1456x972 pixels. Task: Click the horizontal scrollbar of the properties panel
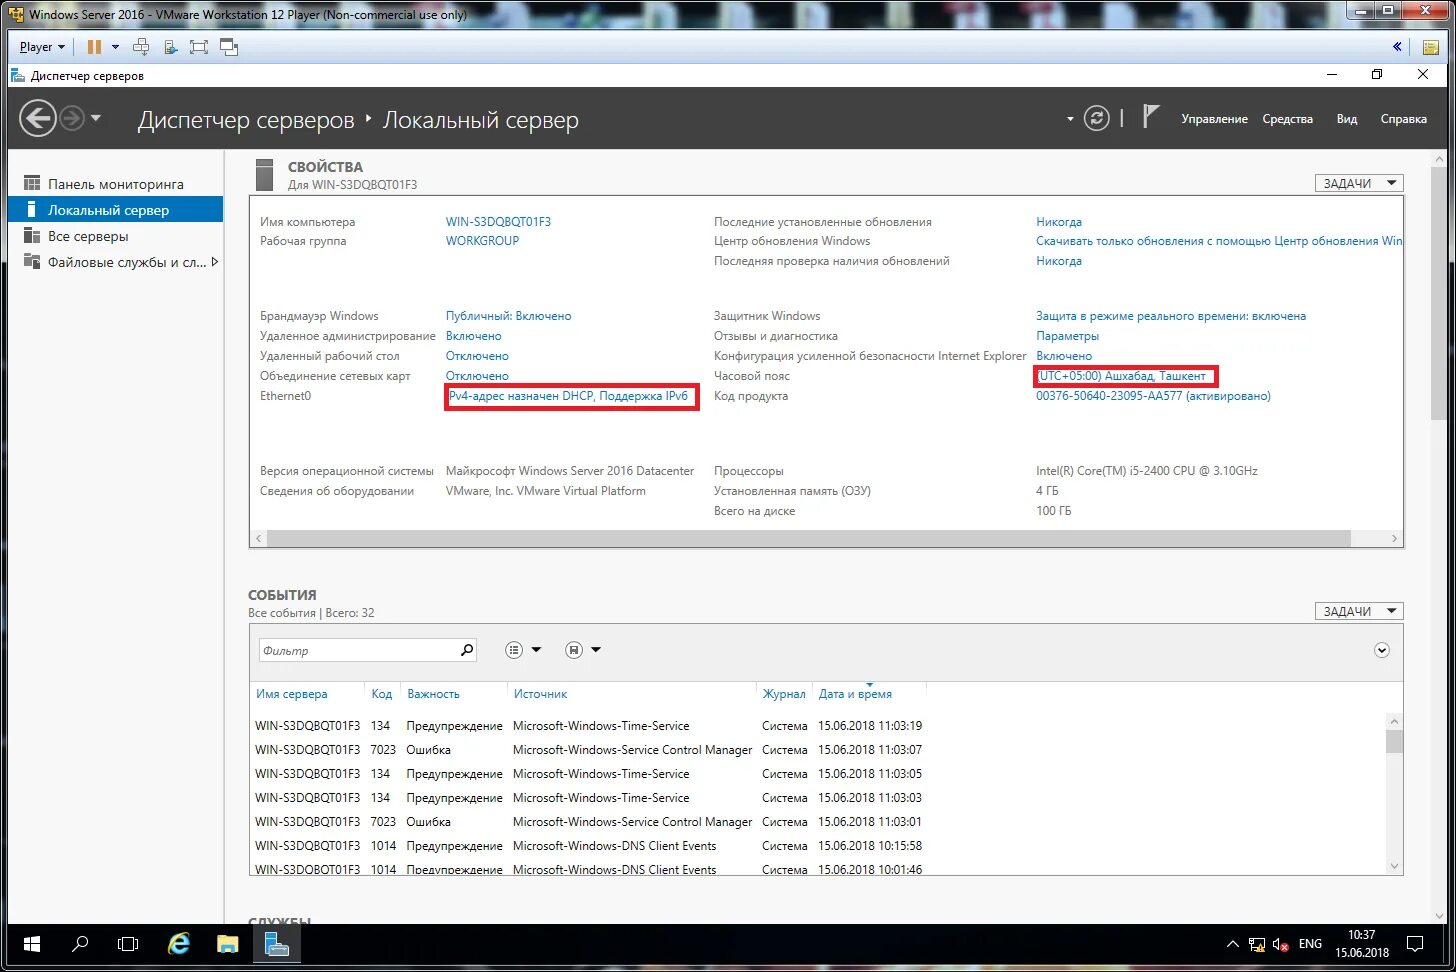(808, 538)
